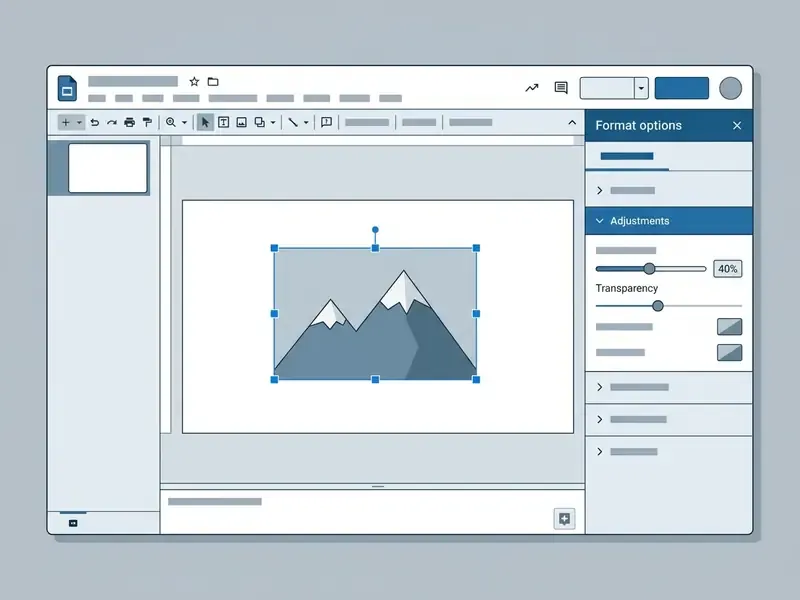Expand the last collapsed section in panel
Viewport: 800px width, 600px height.
[668, 452]
